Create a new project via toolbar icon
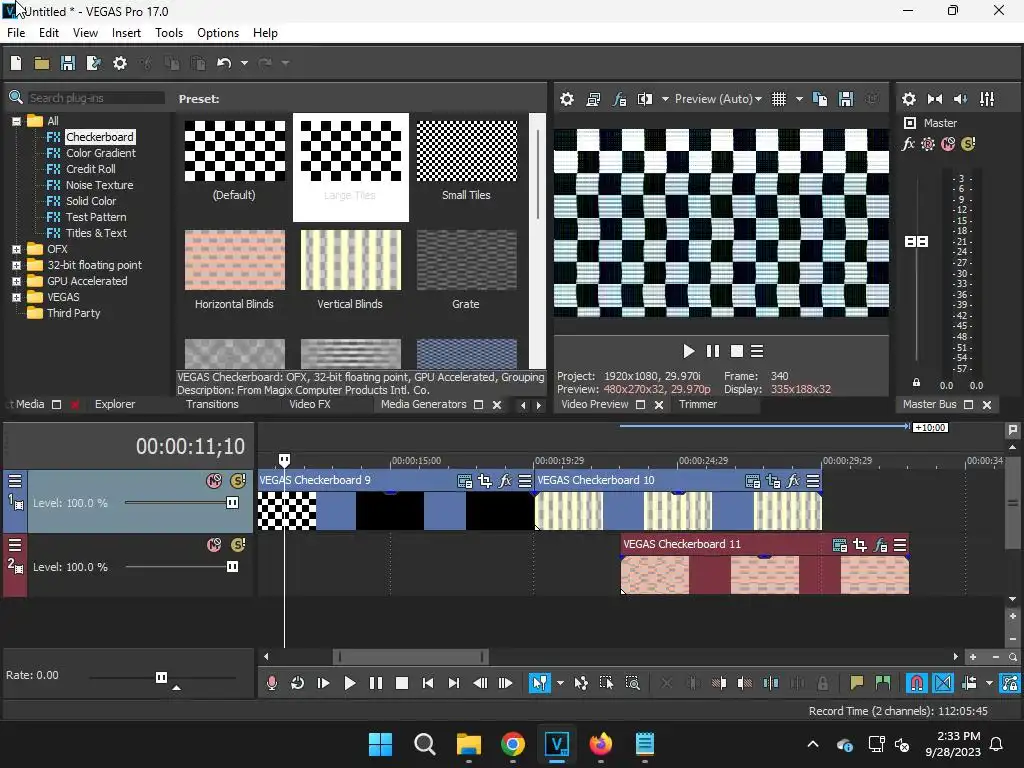 click(16, 63)
